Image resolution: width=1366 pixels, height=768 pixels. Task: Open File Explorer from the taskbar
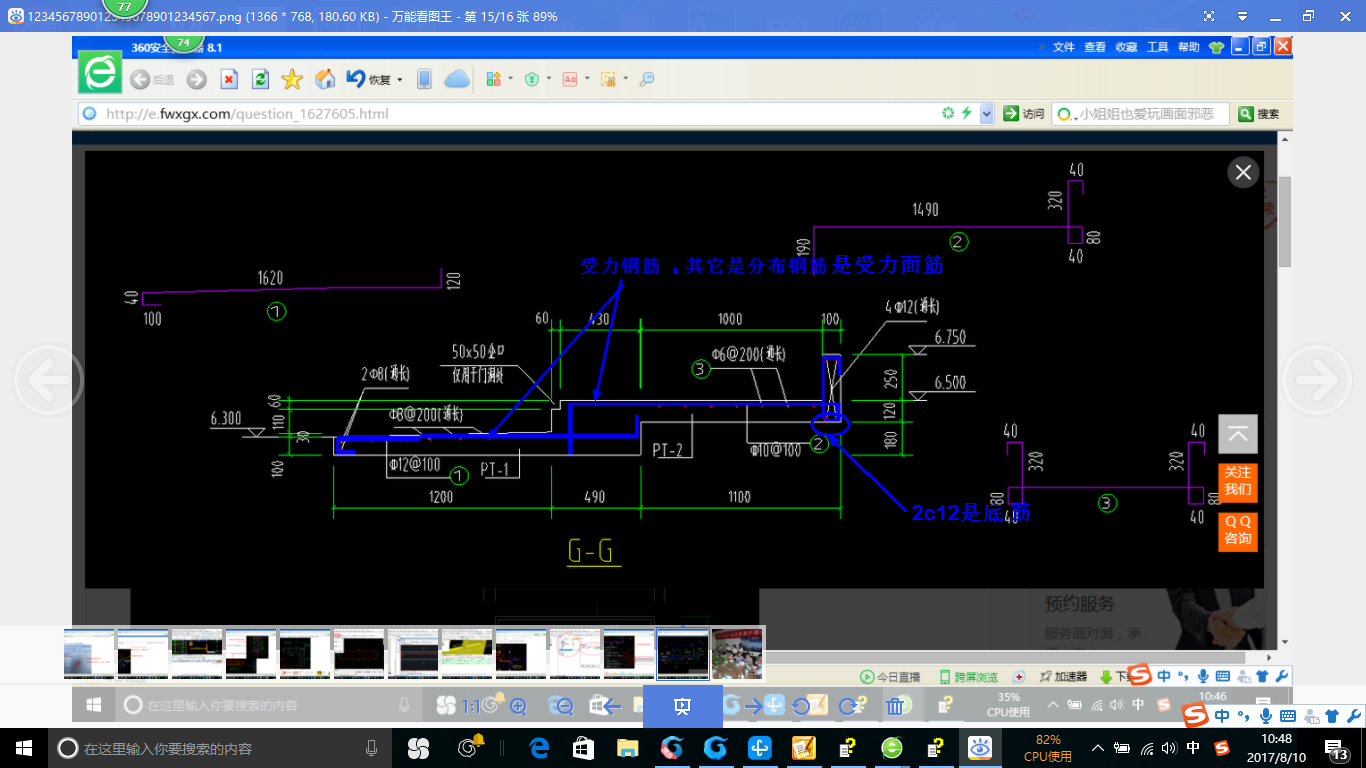628,748
